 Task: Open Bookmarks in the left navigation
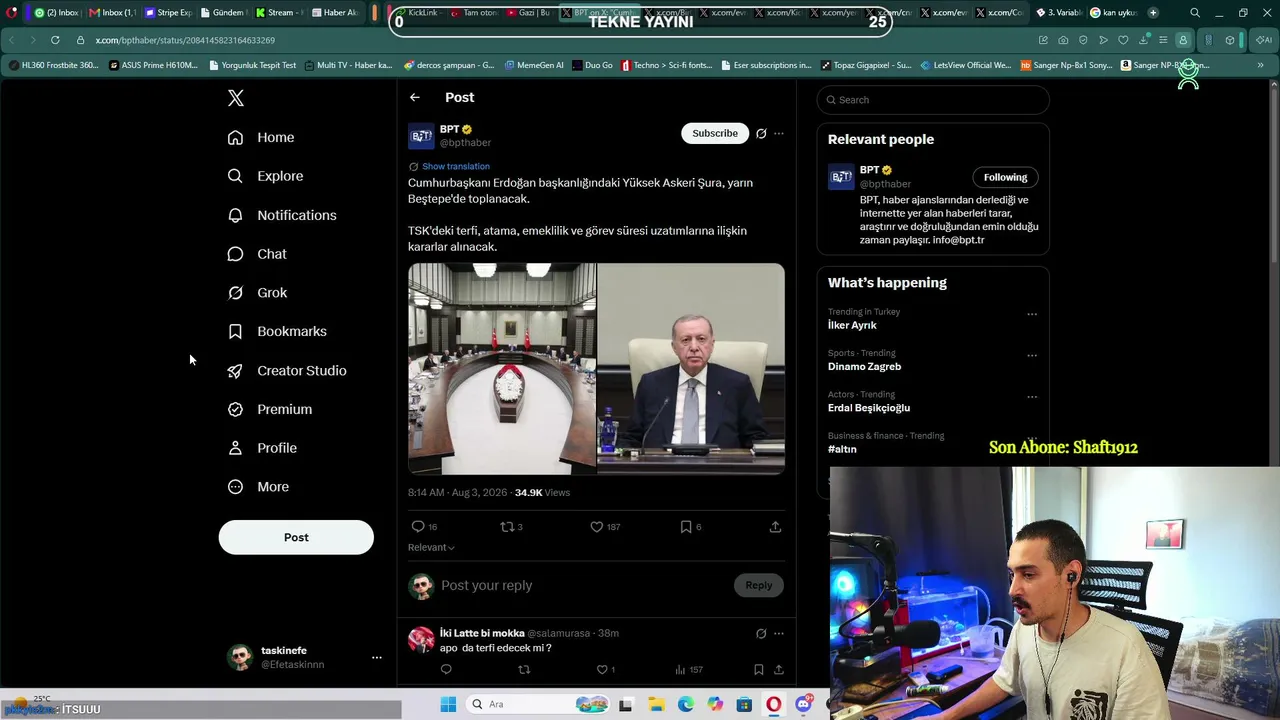tap(277, 331)
